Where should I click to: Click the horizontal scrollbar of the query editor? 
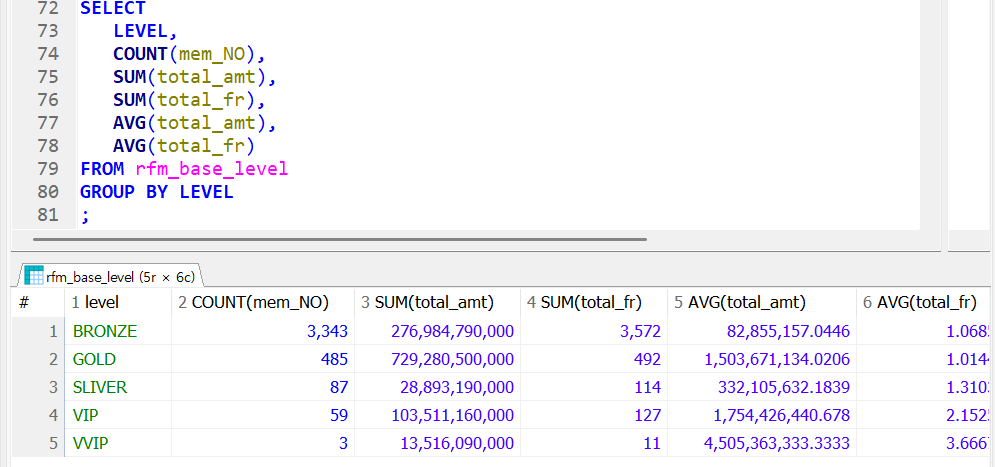(339, 239)
